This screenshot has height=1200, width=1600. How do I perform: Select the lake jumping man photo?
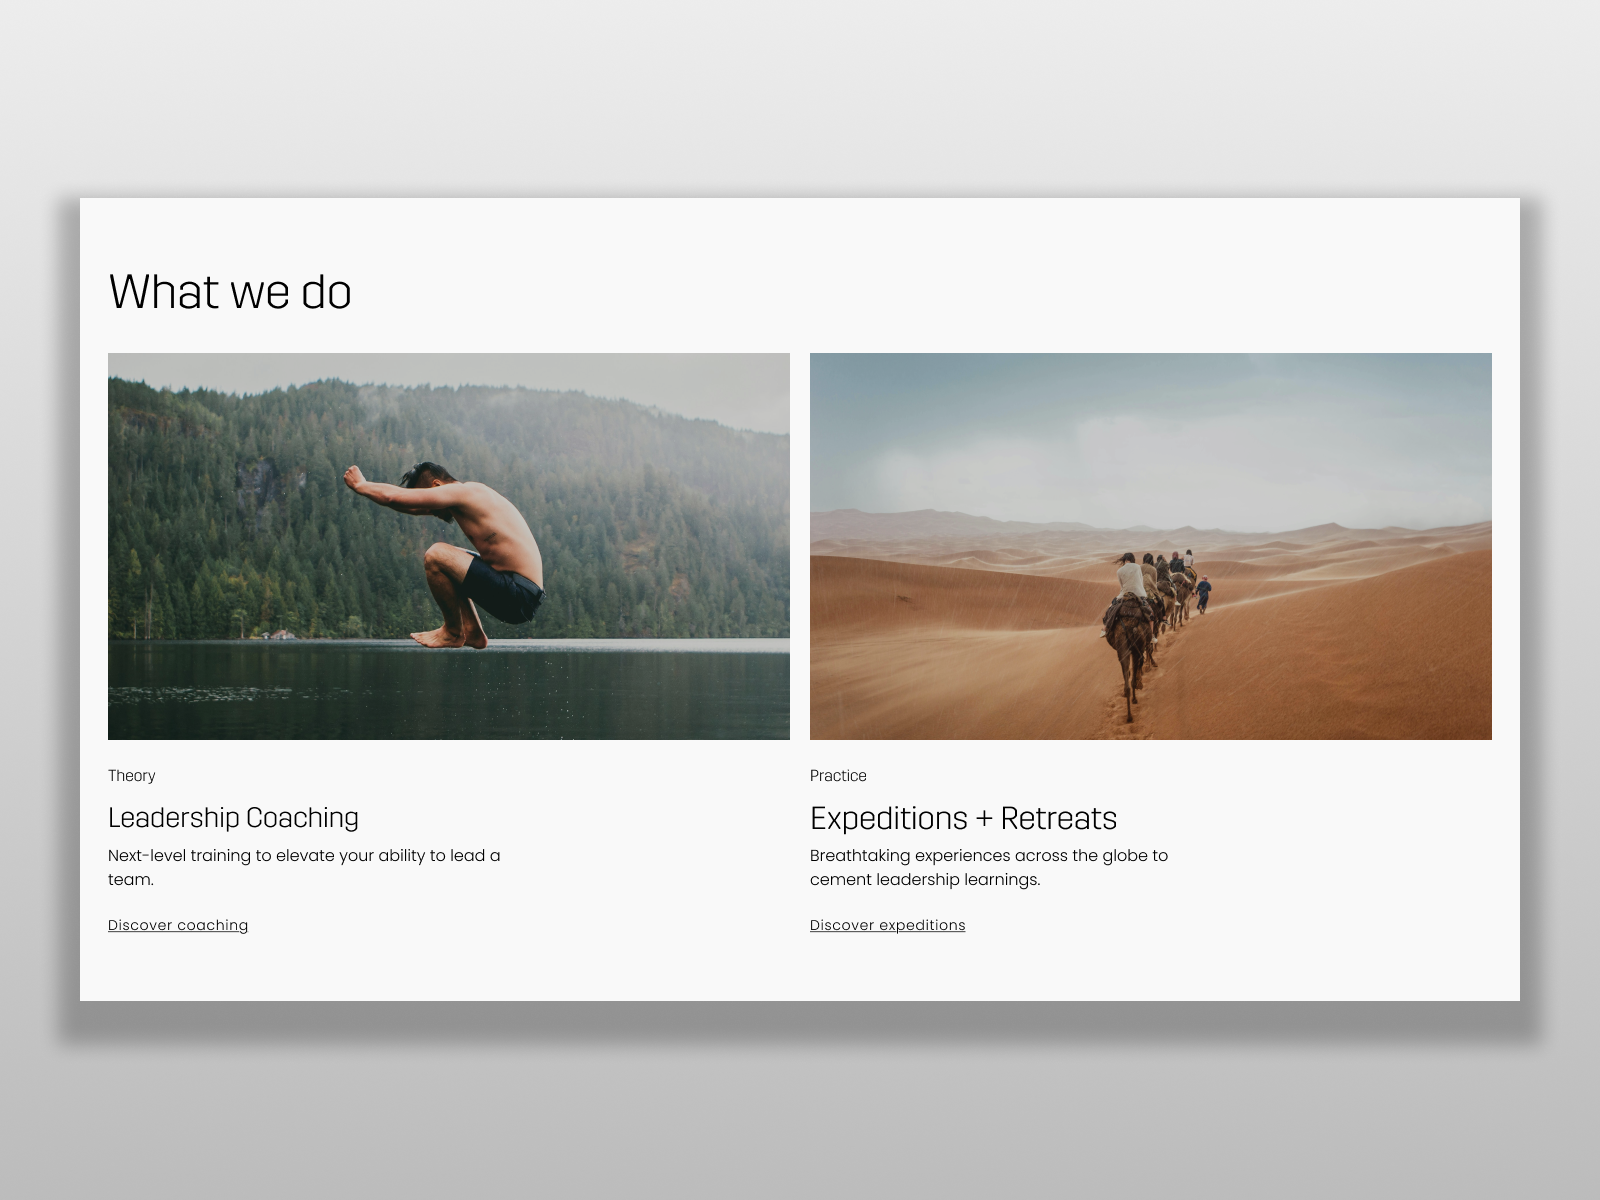point(449,546)
